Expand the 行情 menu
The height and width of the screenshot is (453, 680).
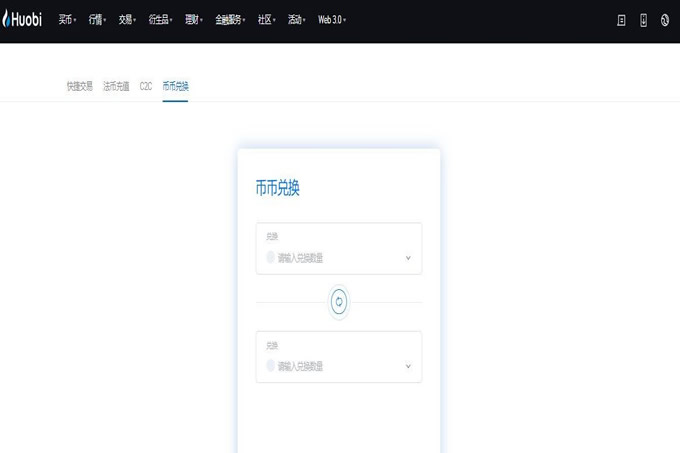(x=97, y=20)
